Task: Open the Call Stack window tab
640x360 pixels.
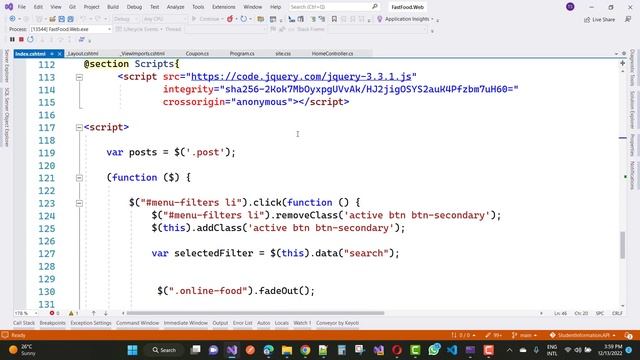Action: 24,323
